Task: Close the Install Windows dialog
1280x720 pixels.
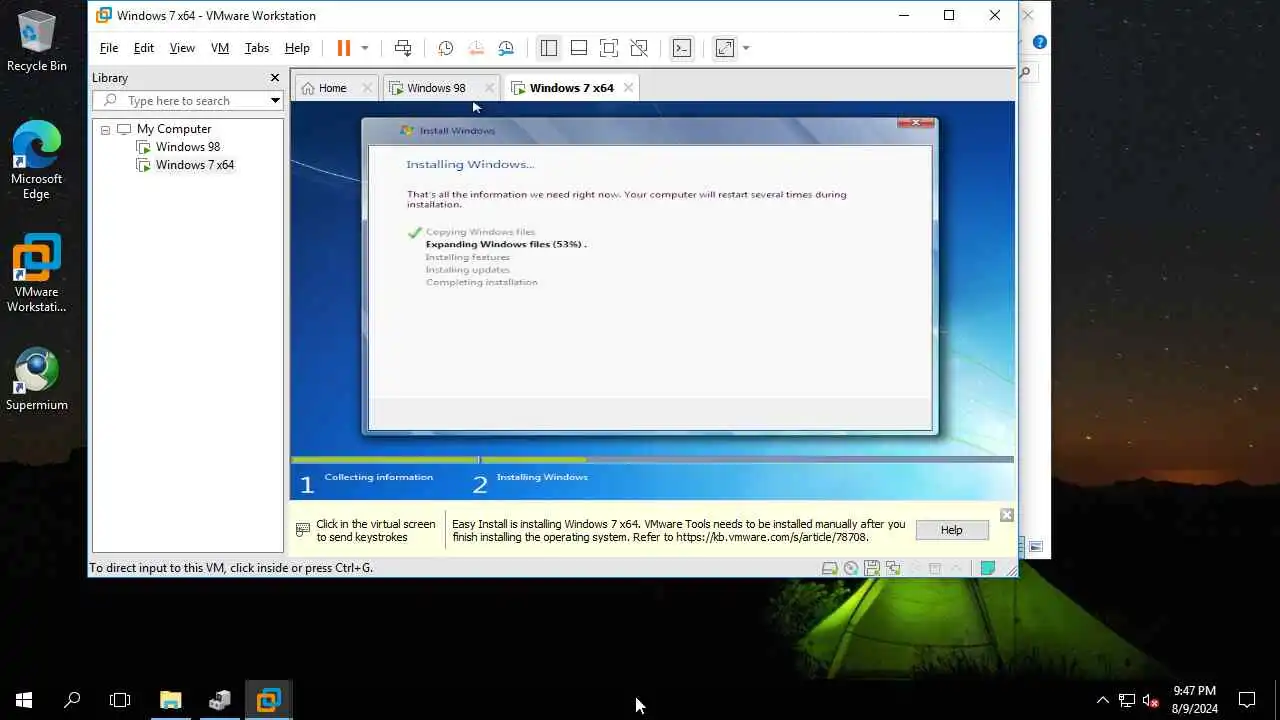Action: pyautogui.click(x=915, y=123)
